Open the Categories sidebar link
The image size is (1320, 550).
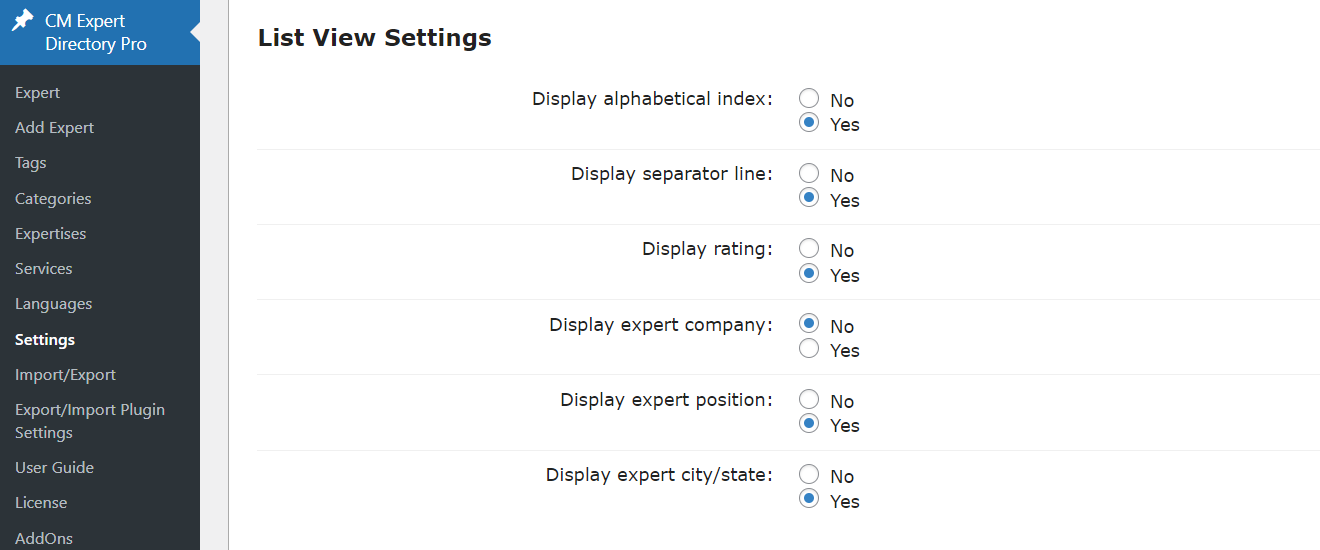point(53,199)
